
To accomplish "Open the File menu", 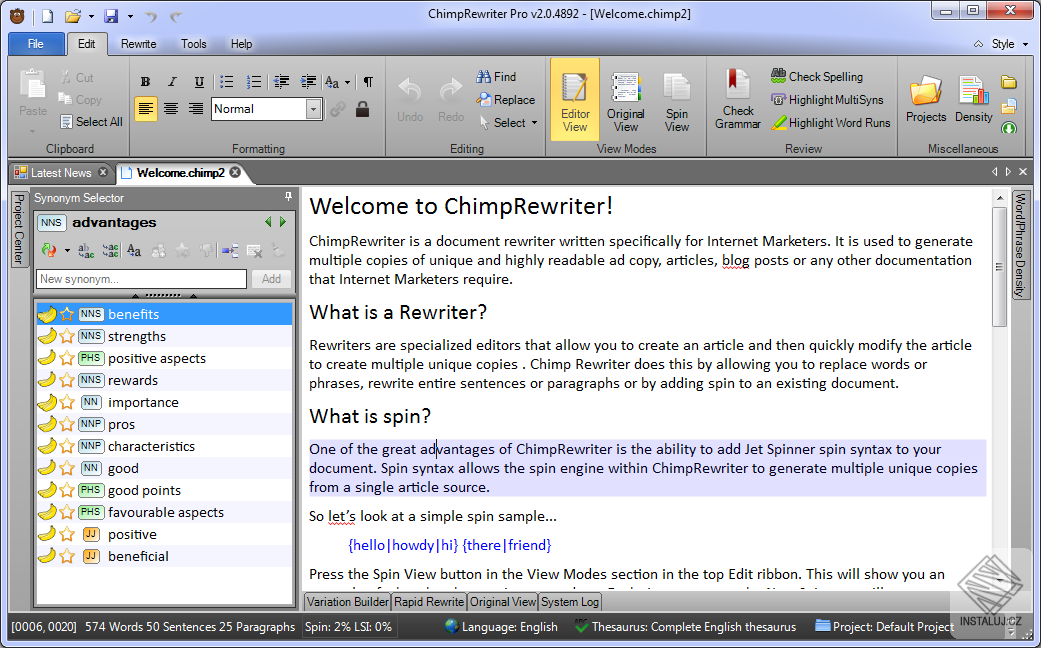I will pyautogui.click(x=36, y=44).
